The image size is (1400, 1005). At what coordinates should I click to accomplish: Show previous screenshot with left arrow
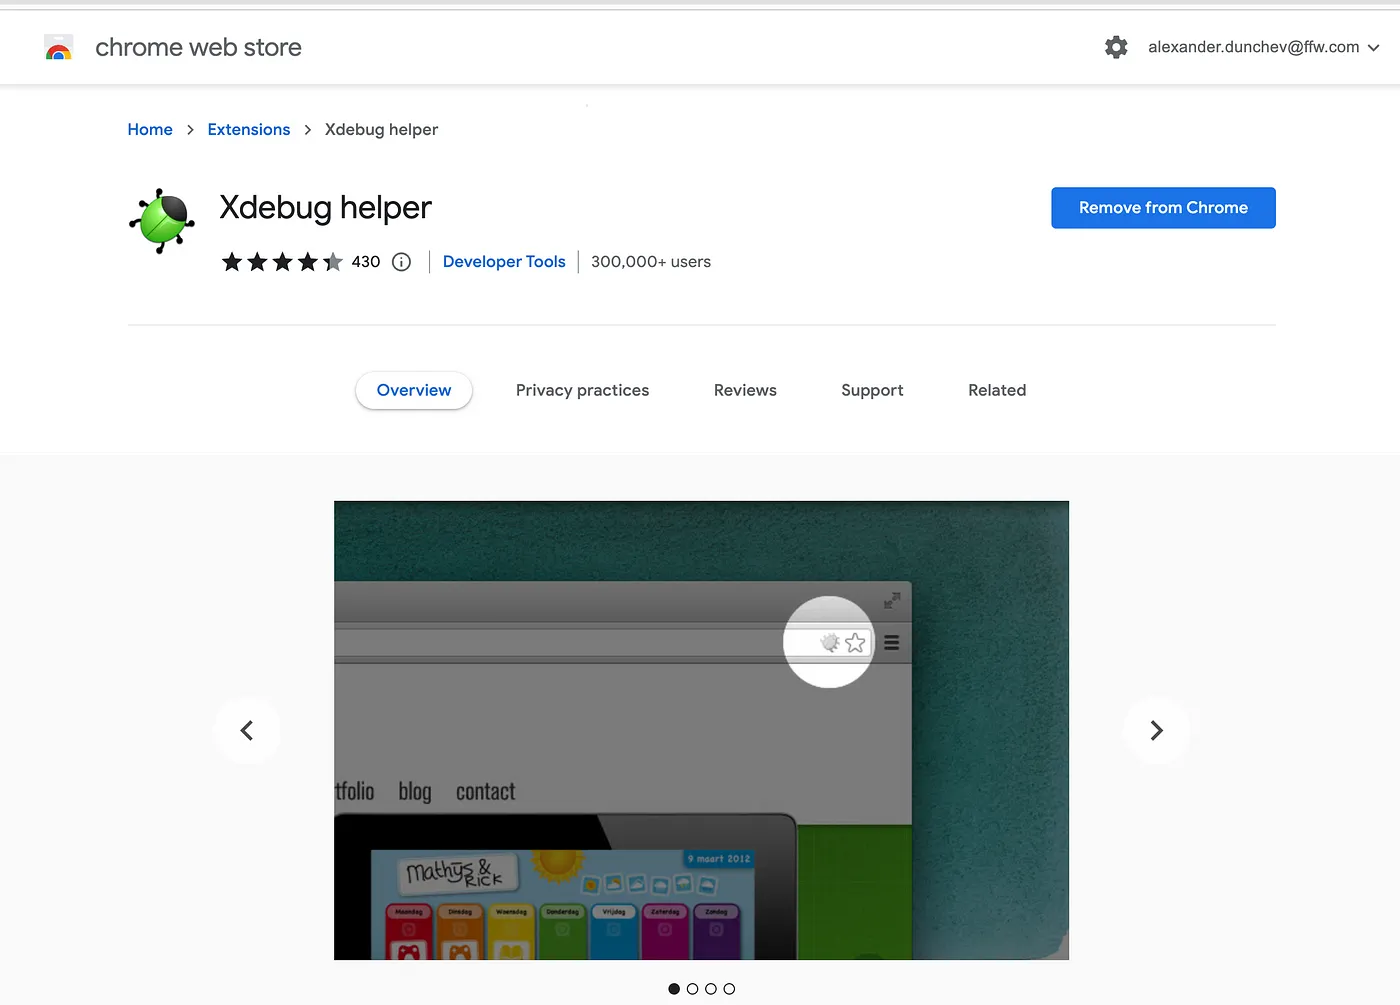tap(247, 731)
